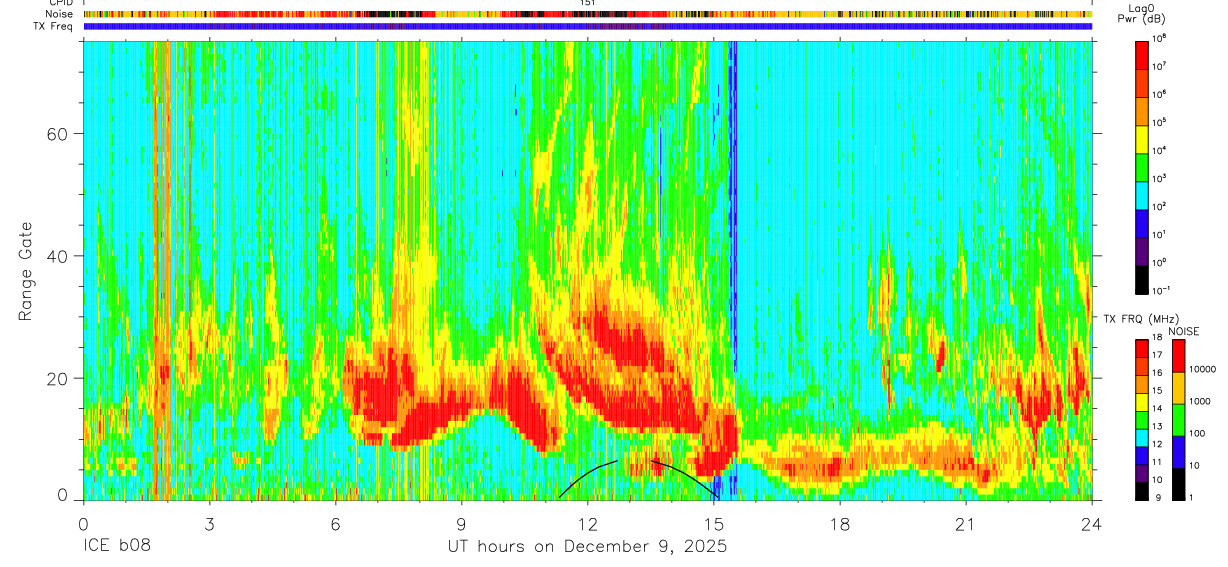Click the '151' CPID value above the plot
1228x567 pixels.
(x=588, y=3)
